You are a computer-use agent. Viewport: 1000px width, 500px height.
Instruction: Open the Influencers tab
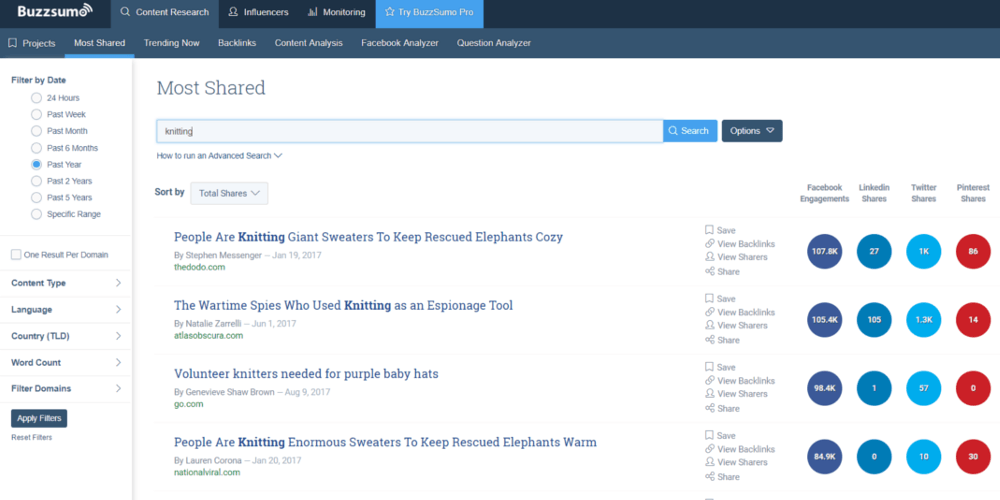258,12
